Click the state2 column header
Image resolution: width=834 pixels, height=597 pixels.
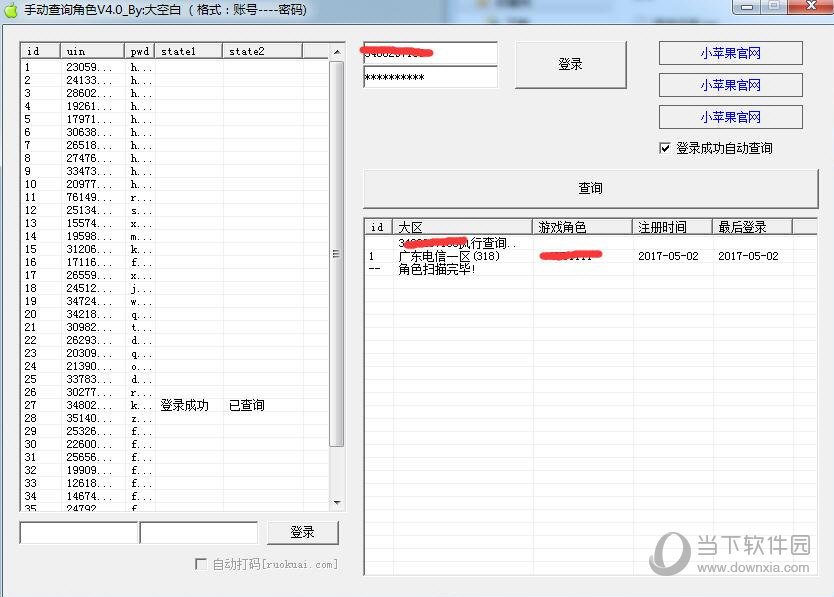[262, 51]
